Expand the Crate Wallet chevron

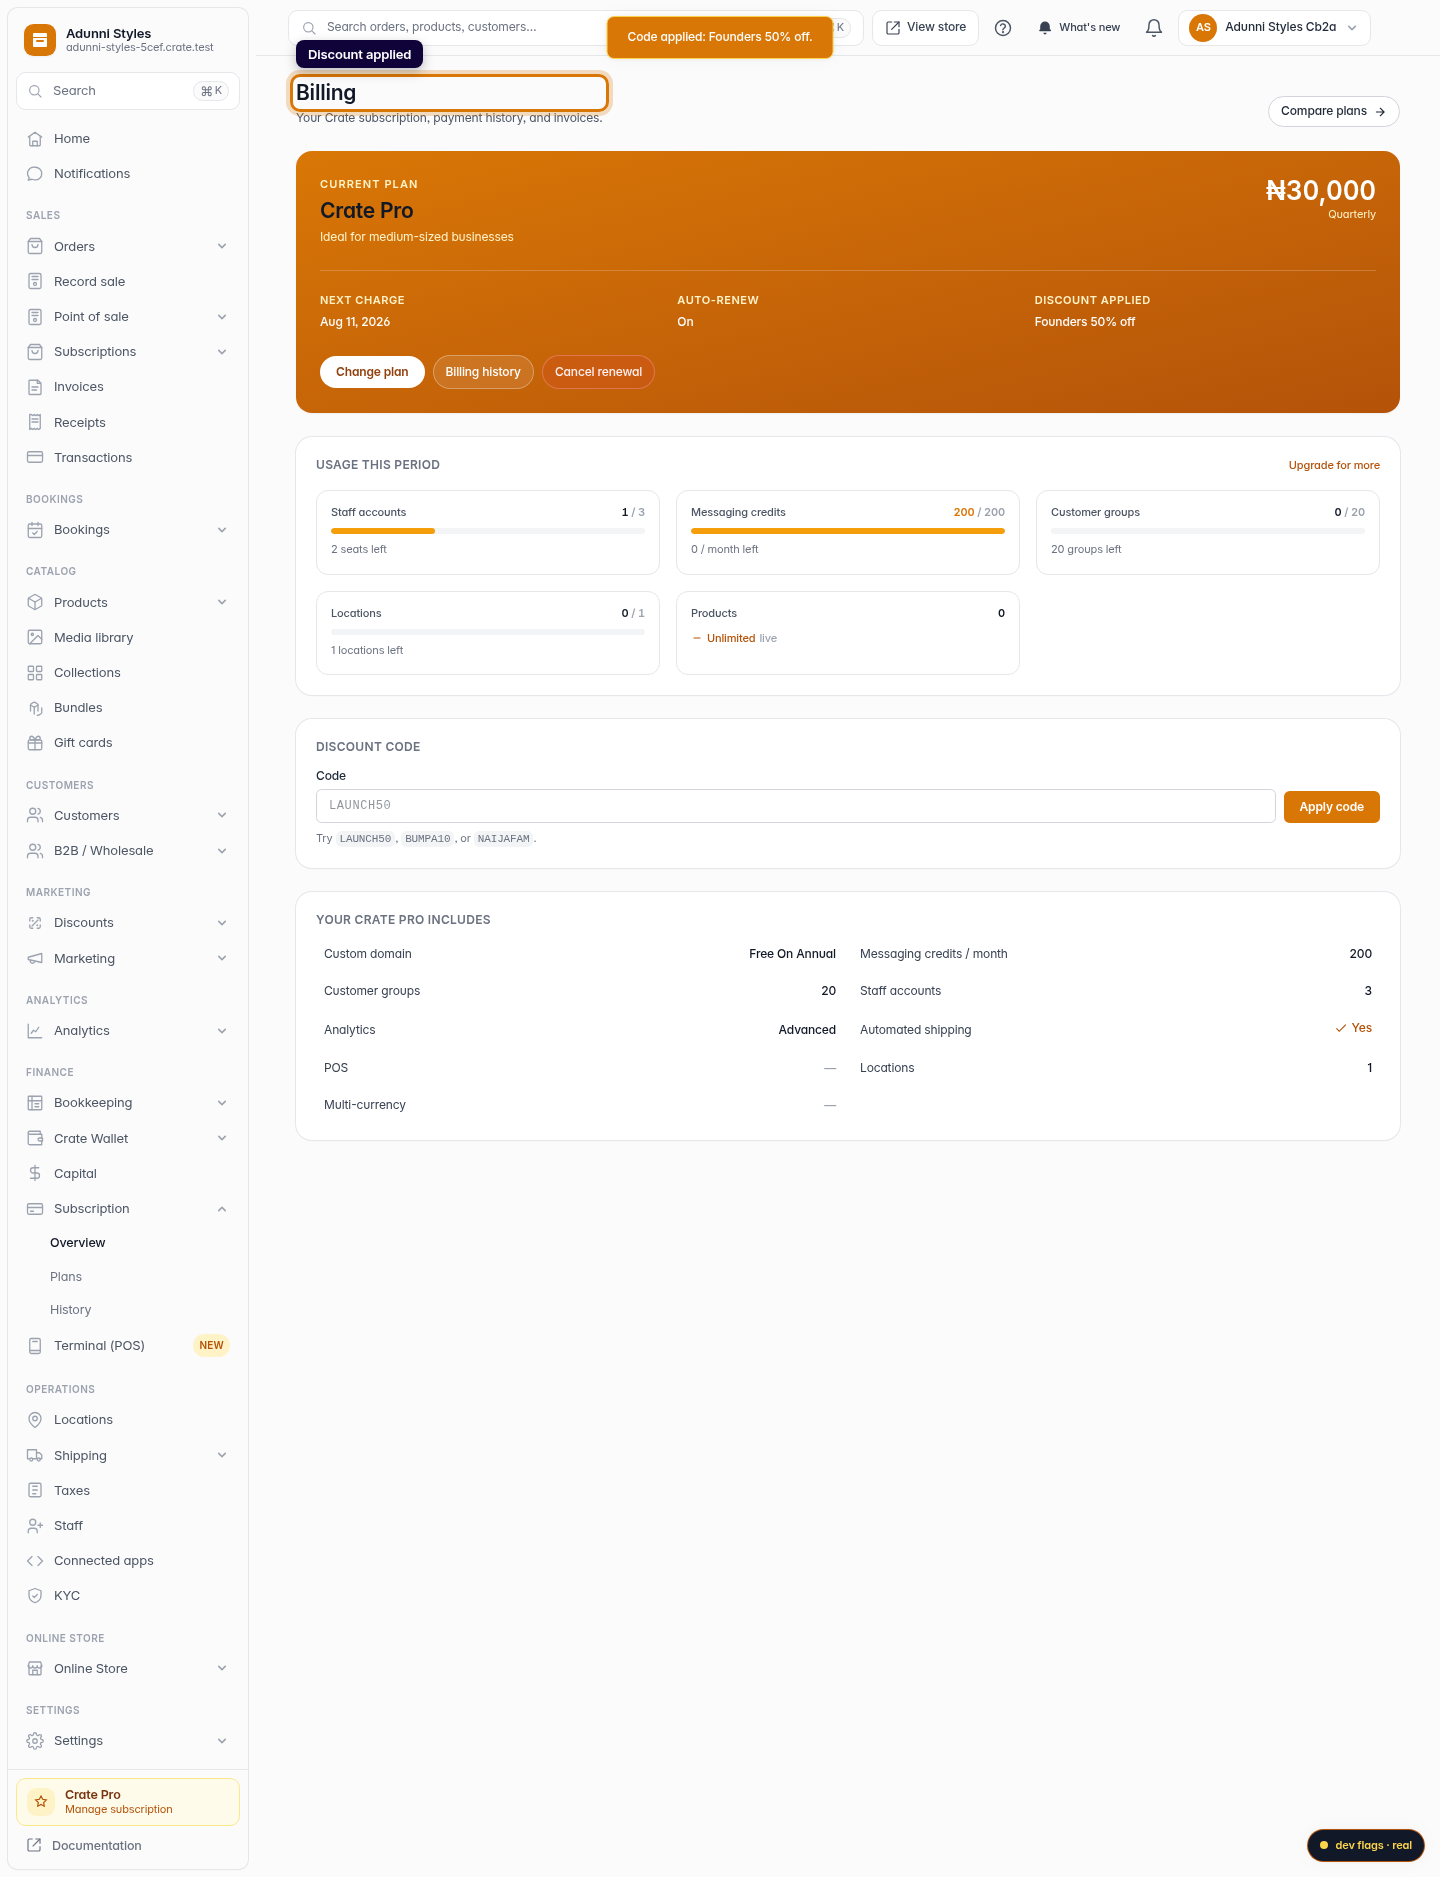point(222,1139)
